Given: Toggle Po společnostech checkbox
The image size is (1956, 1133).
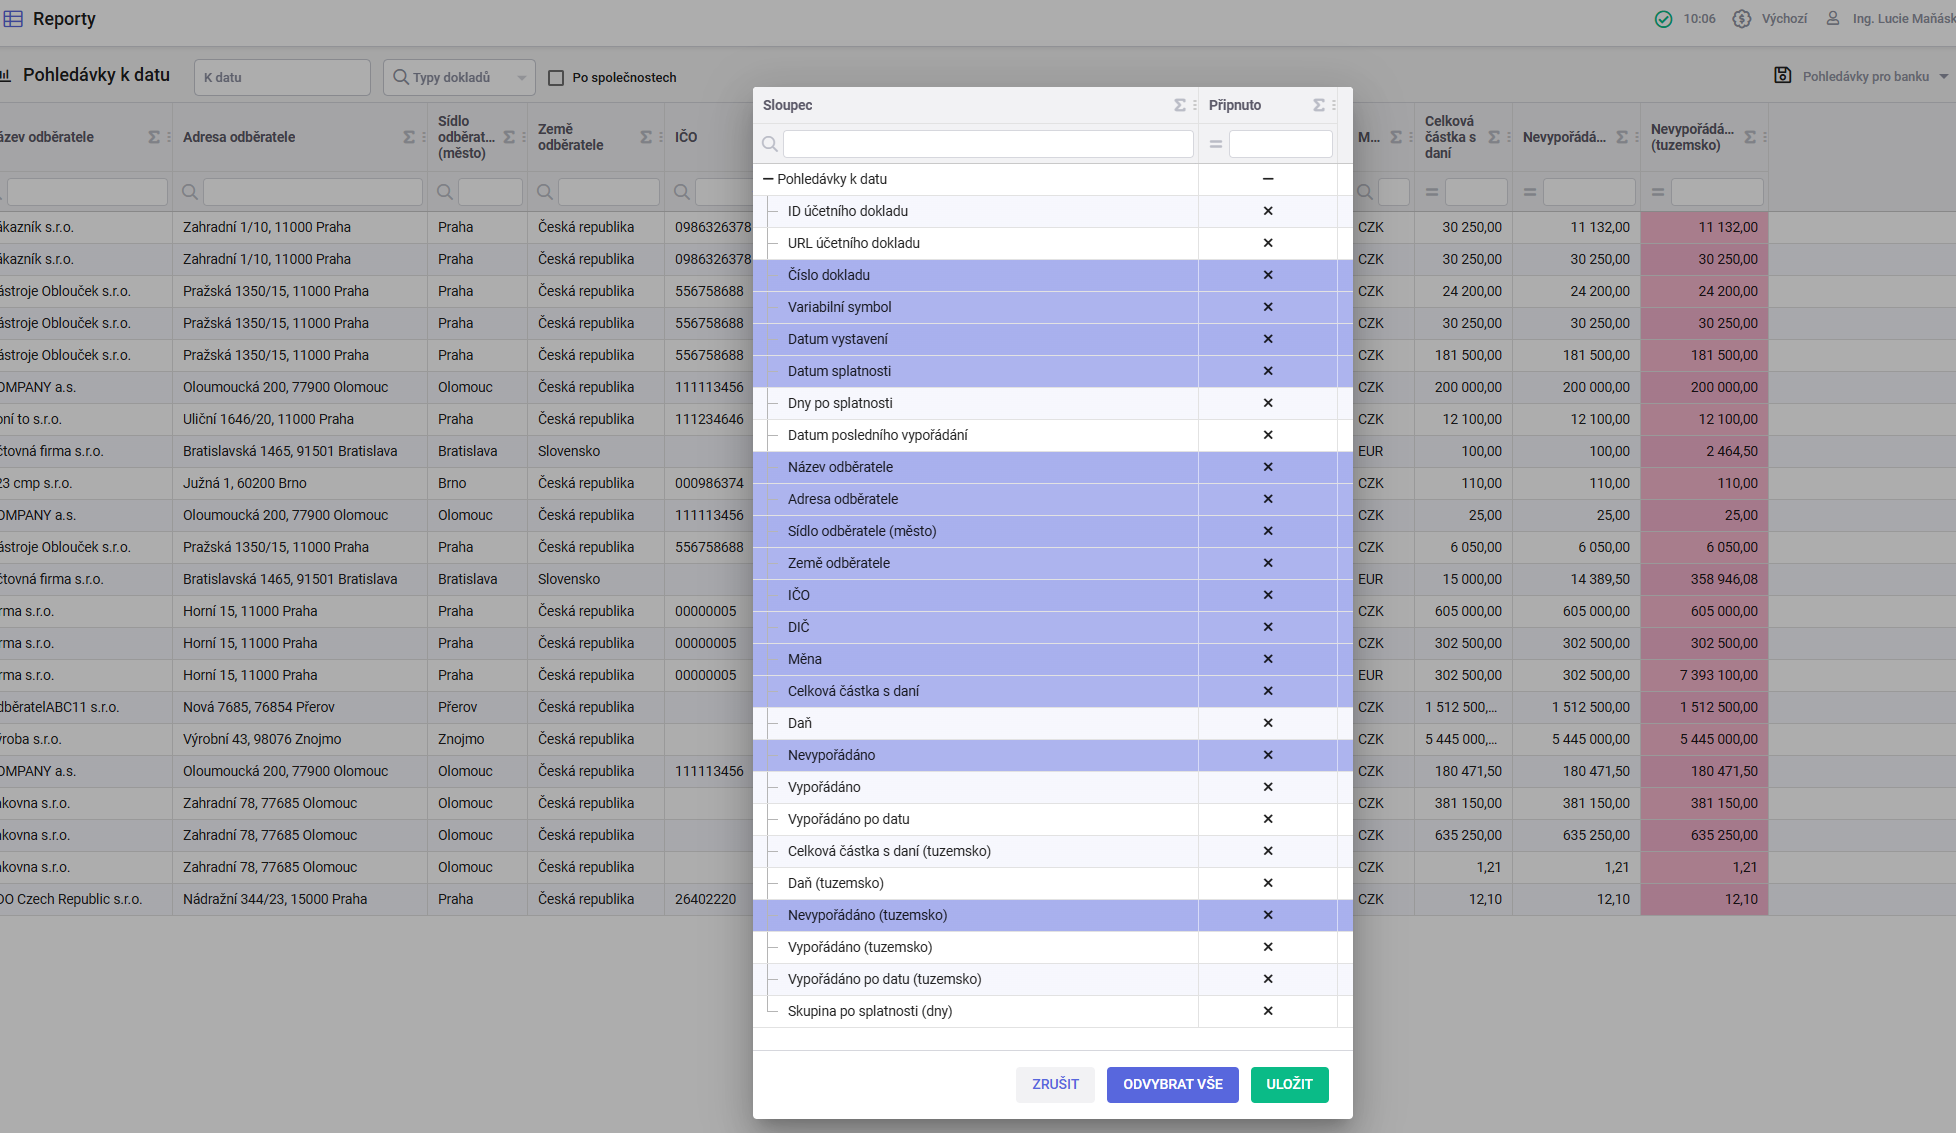Looking at the screenshot, I should pyautogui.click(x=556, y=78).
